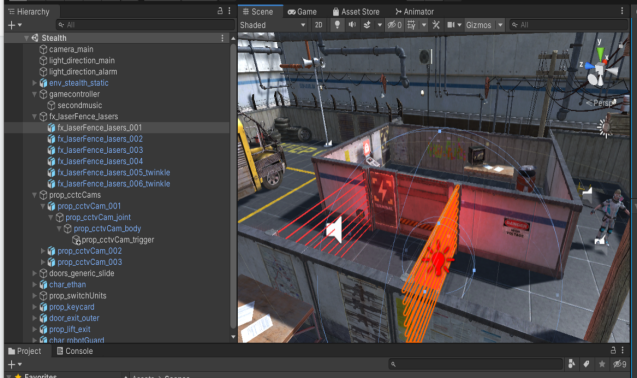Select fx_laserFence_lasers_004

pyautogui.click(x=100, y=161)
